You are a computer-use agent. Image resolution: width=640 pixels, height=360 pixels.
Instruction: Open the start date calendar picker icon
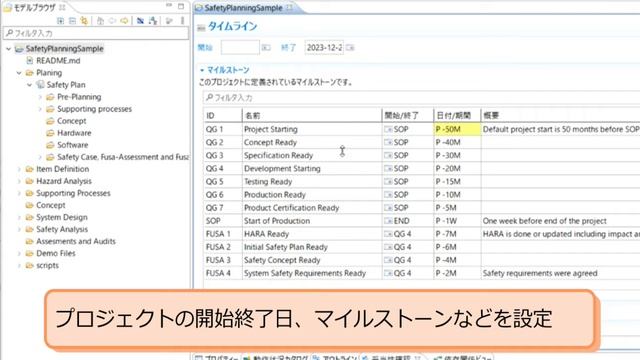point(266,48)
